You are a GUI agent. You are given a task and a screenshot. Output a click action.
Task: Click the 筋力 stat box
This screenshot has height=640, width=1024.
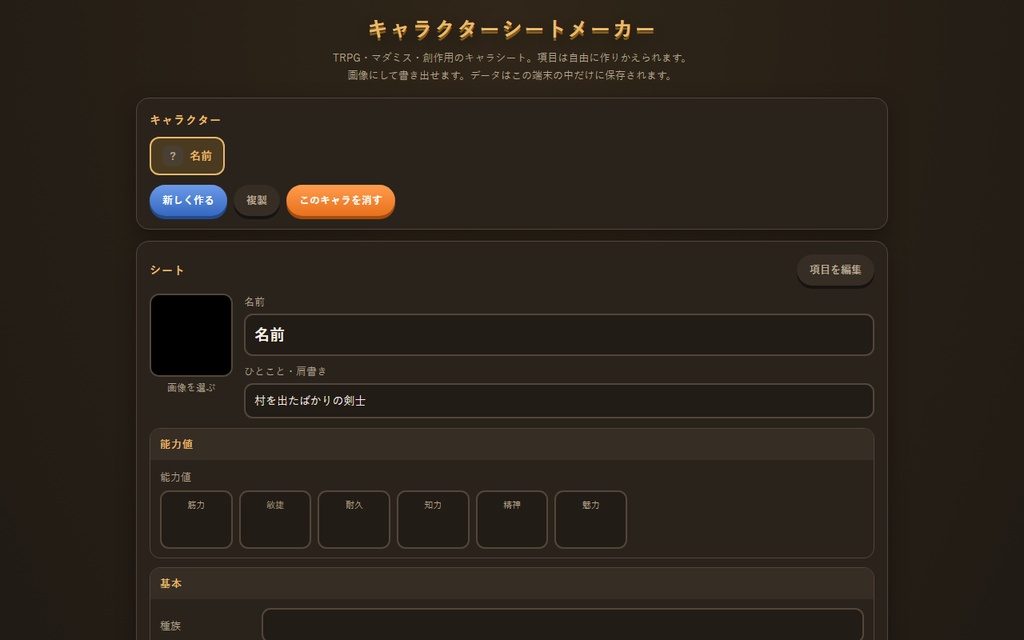coord(196,520)
